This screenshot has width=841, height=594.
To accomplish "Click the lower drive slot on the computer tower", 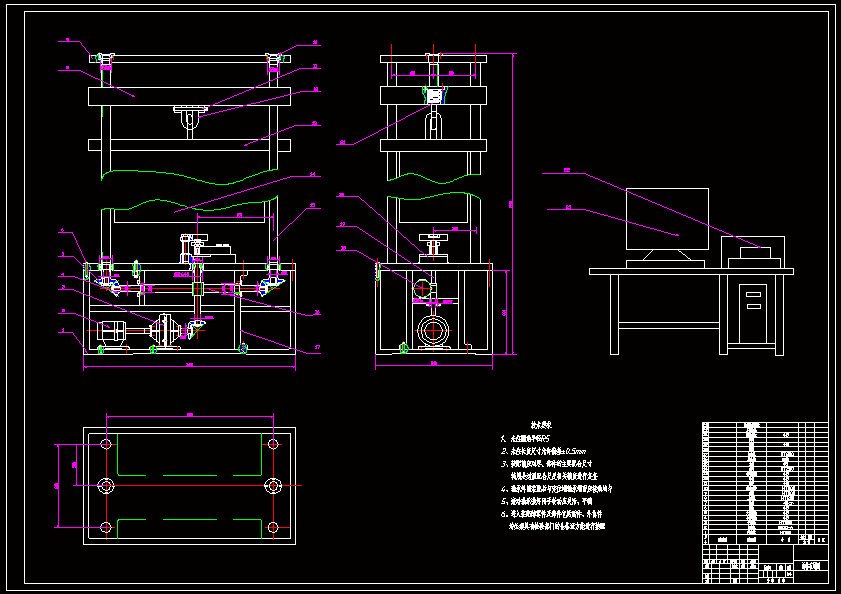I will click(x=753, y=306).
